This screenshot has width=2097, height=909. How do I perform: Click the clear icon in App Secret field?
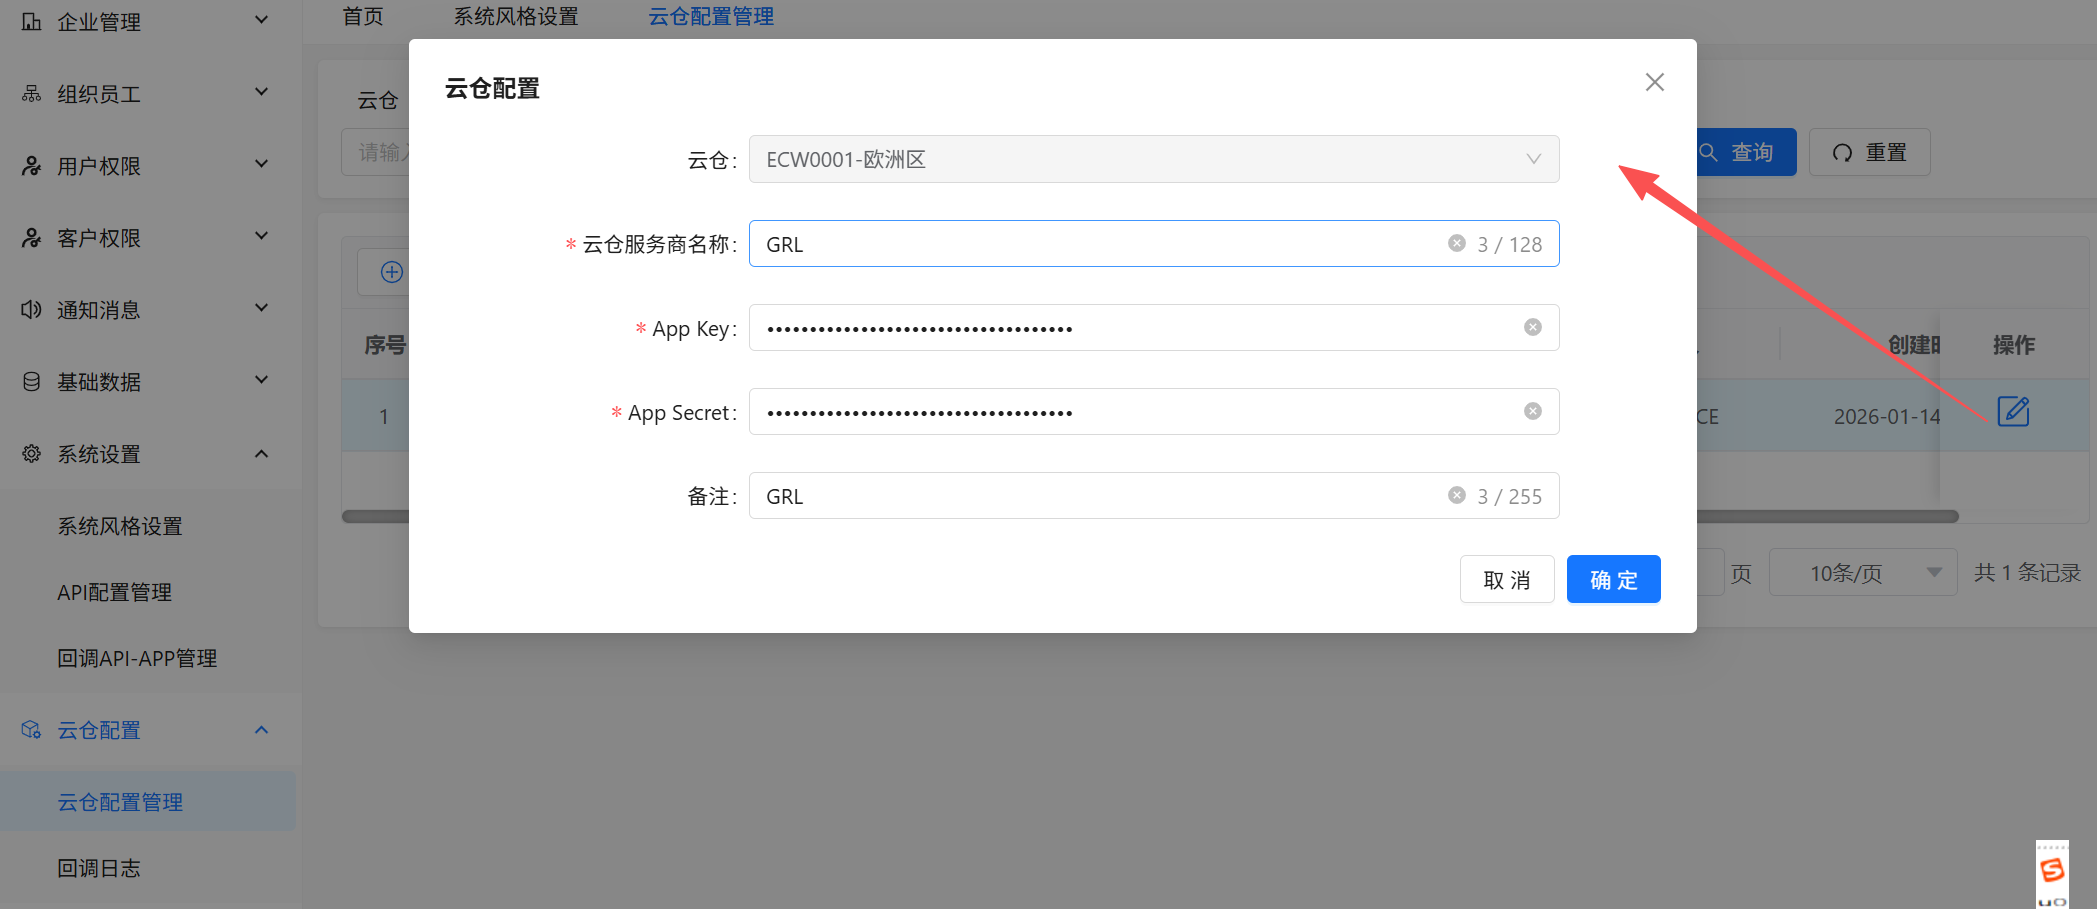click(x=1532, y=411)
